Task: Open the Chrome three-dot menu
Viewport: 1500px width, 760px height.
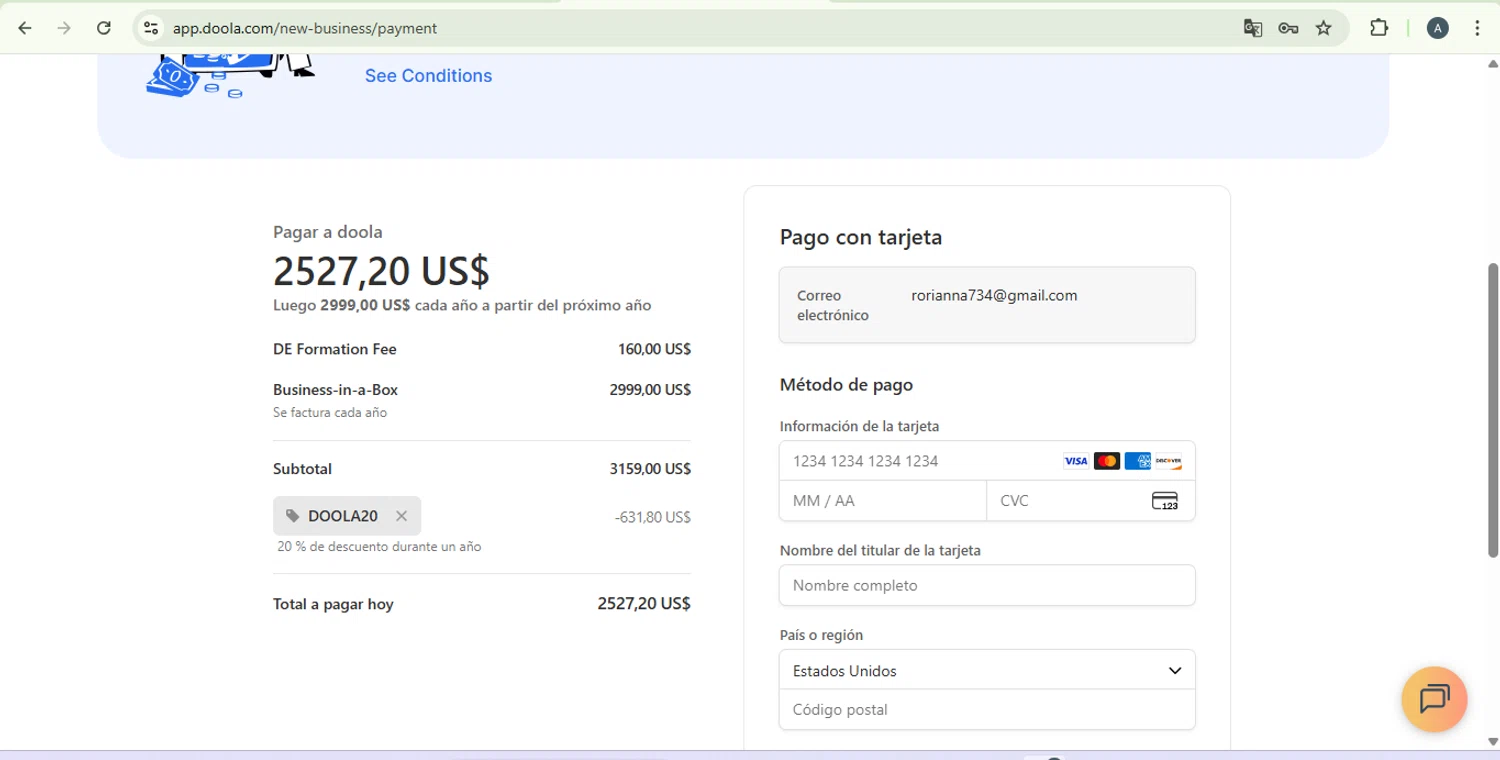Action: [1477, 28]
